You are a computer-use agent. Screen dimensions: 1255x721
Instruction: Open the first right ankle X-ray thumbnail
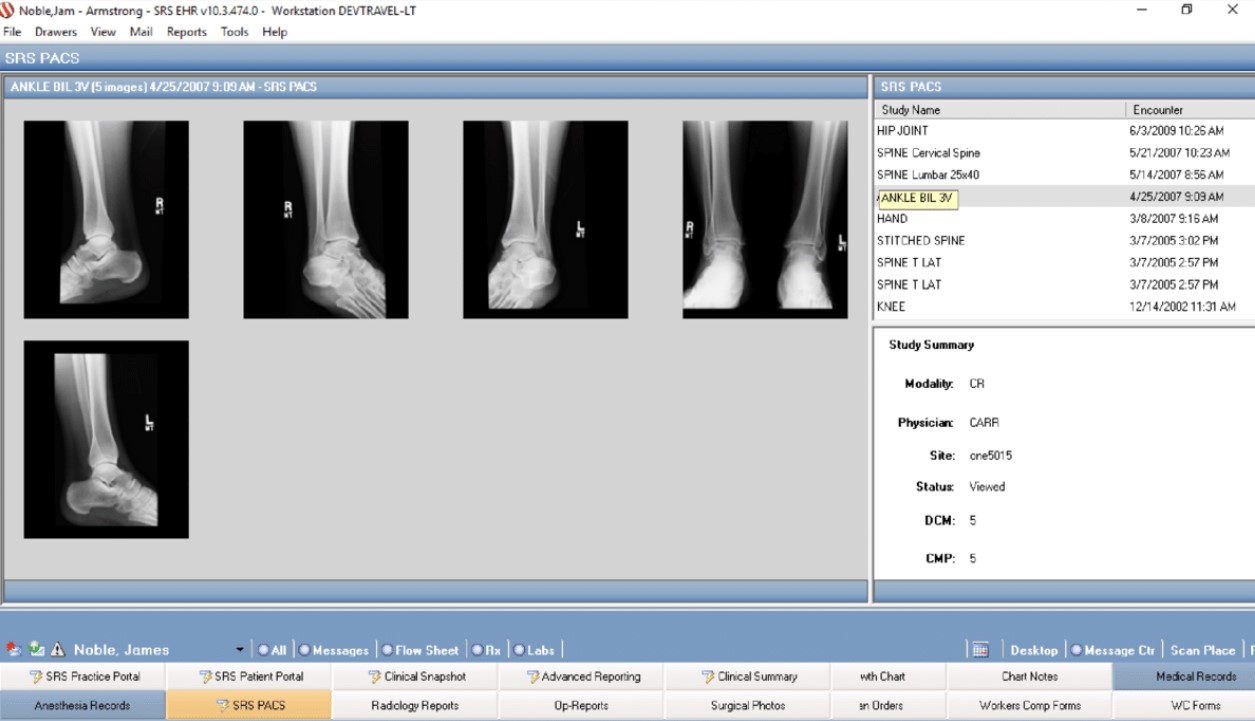pyautogui.click(x=107, y=220)
